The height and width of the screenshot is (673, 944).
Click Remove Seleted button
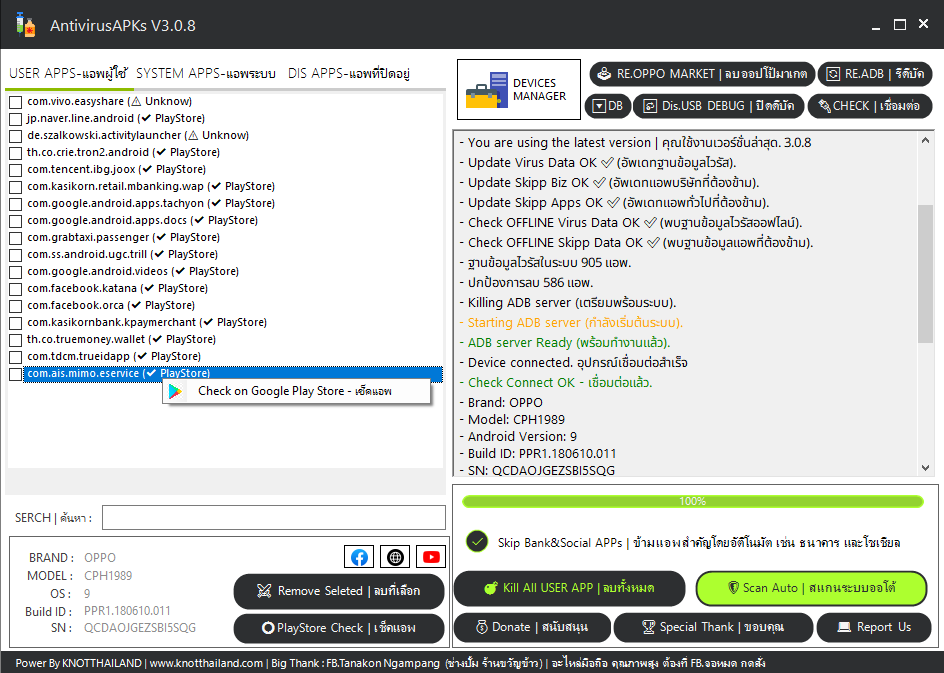point(339,591)
